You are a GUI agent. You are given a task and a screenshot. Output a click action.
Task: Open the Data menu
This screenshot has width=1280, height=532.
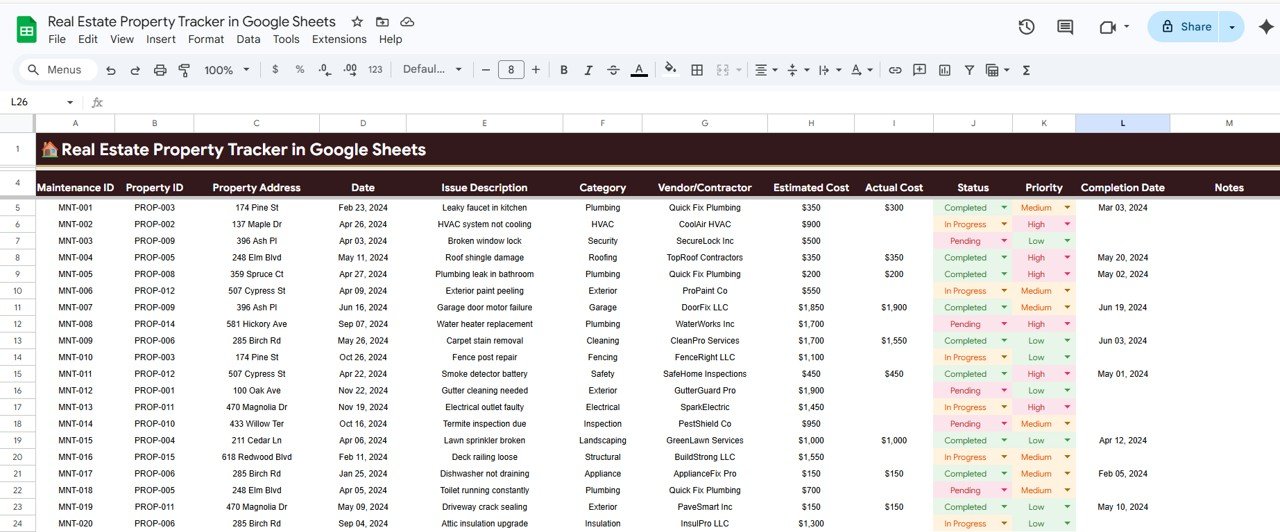click(x=248, y=39)
